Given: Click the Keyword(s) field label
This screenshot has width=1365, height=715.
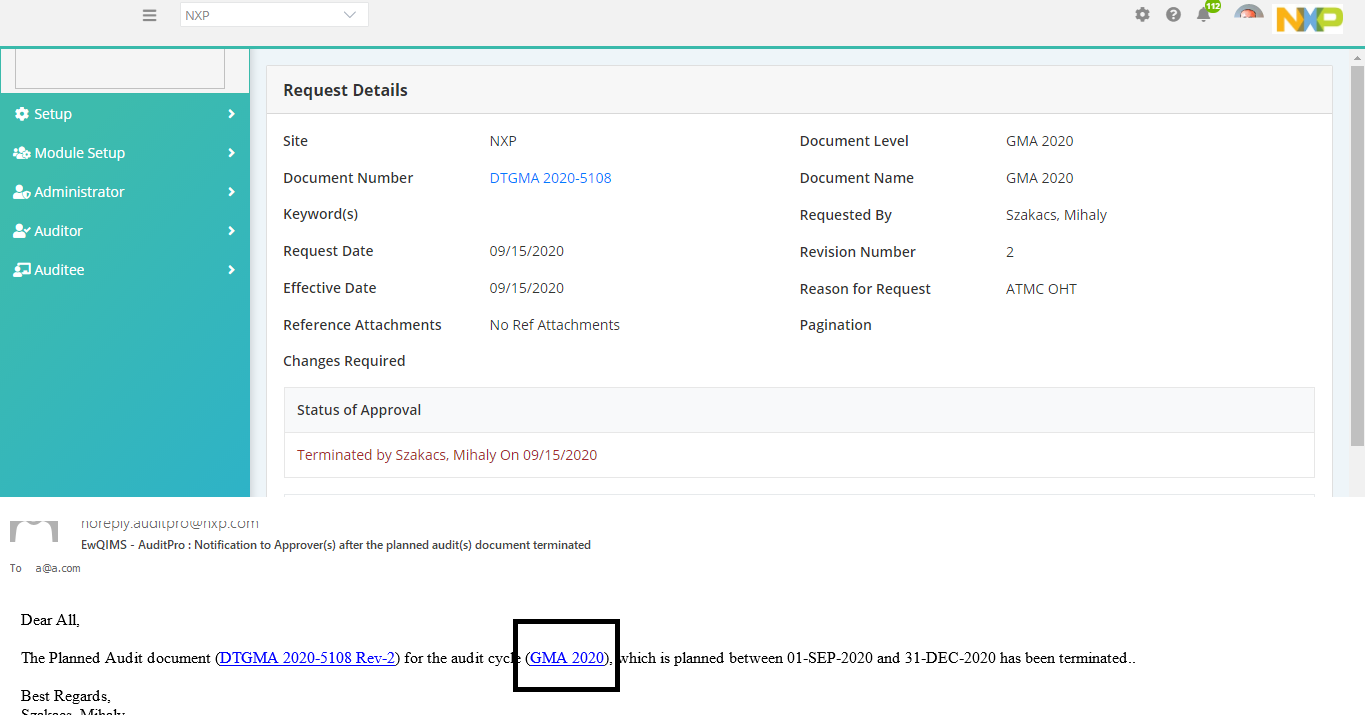Looking at the screenshot, I should pos(320,214).
